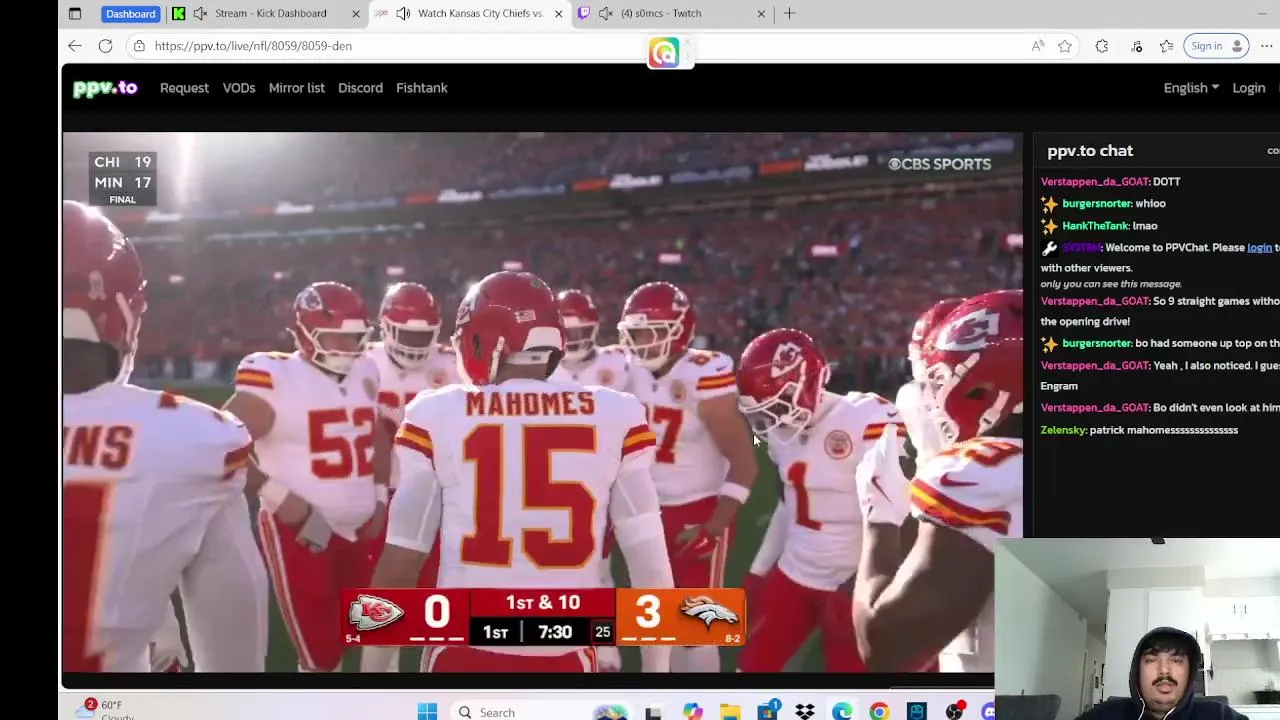
Task: Open the Request page
Action: coord(184,88)
